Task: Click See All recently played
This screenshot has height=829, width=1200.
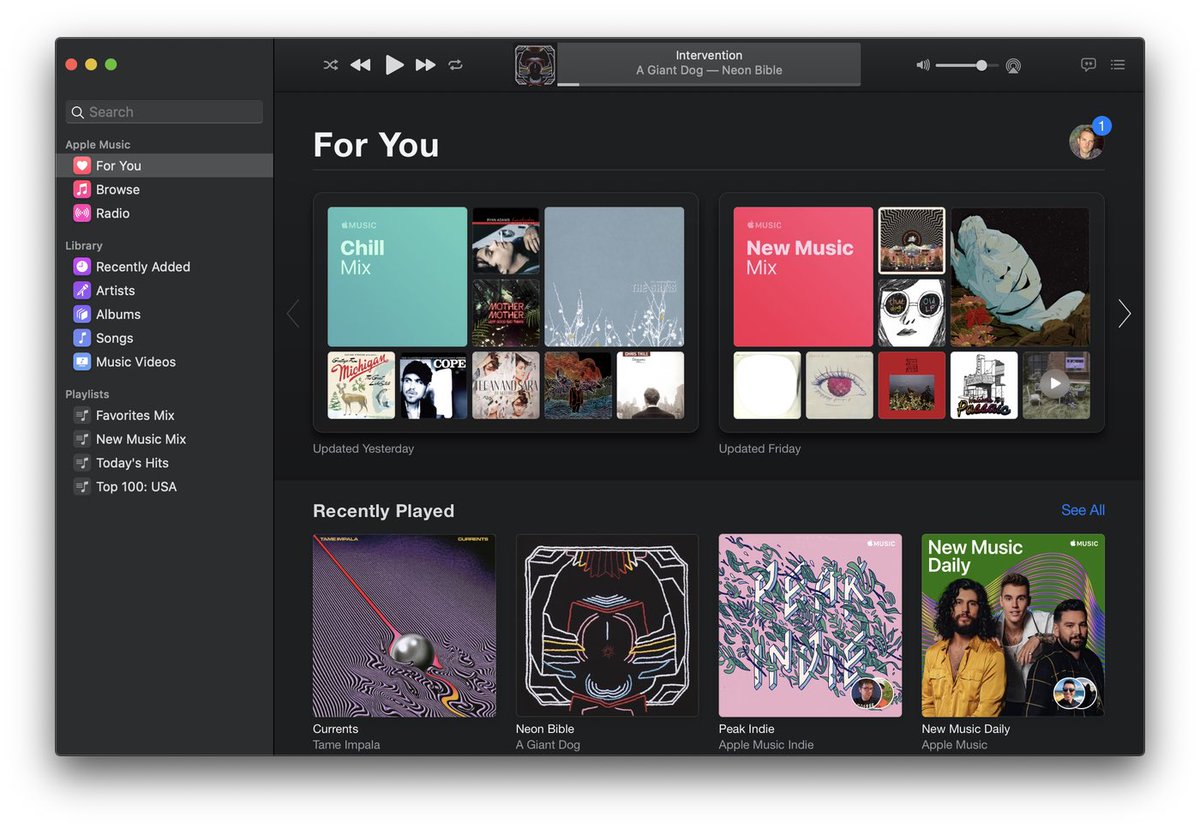Action: [1083, 510]
